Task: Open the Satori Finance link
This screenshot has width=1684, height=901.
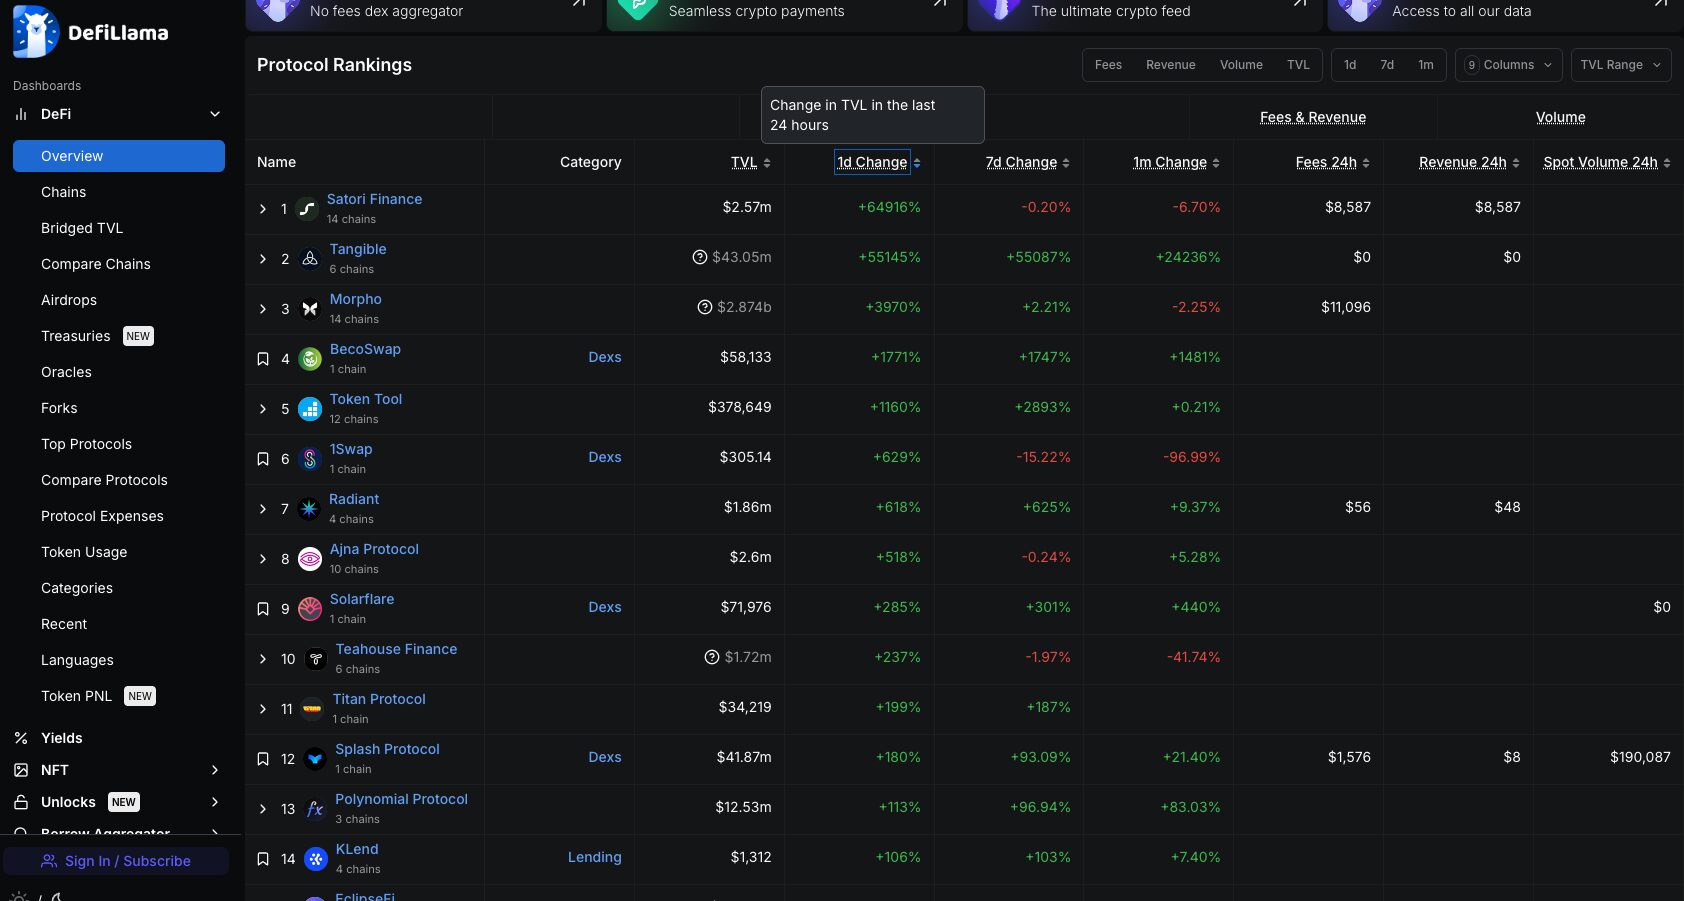Action: pos(374,199)
